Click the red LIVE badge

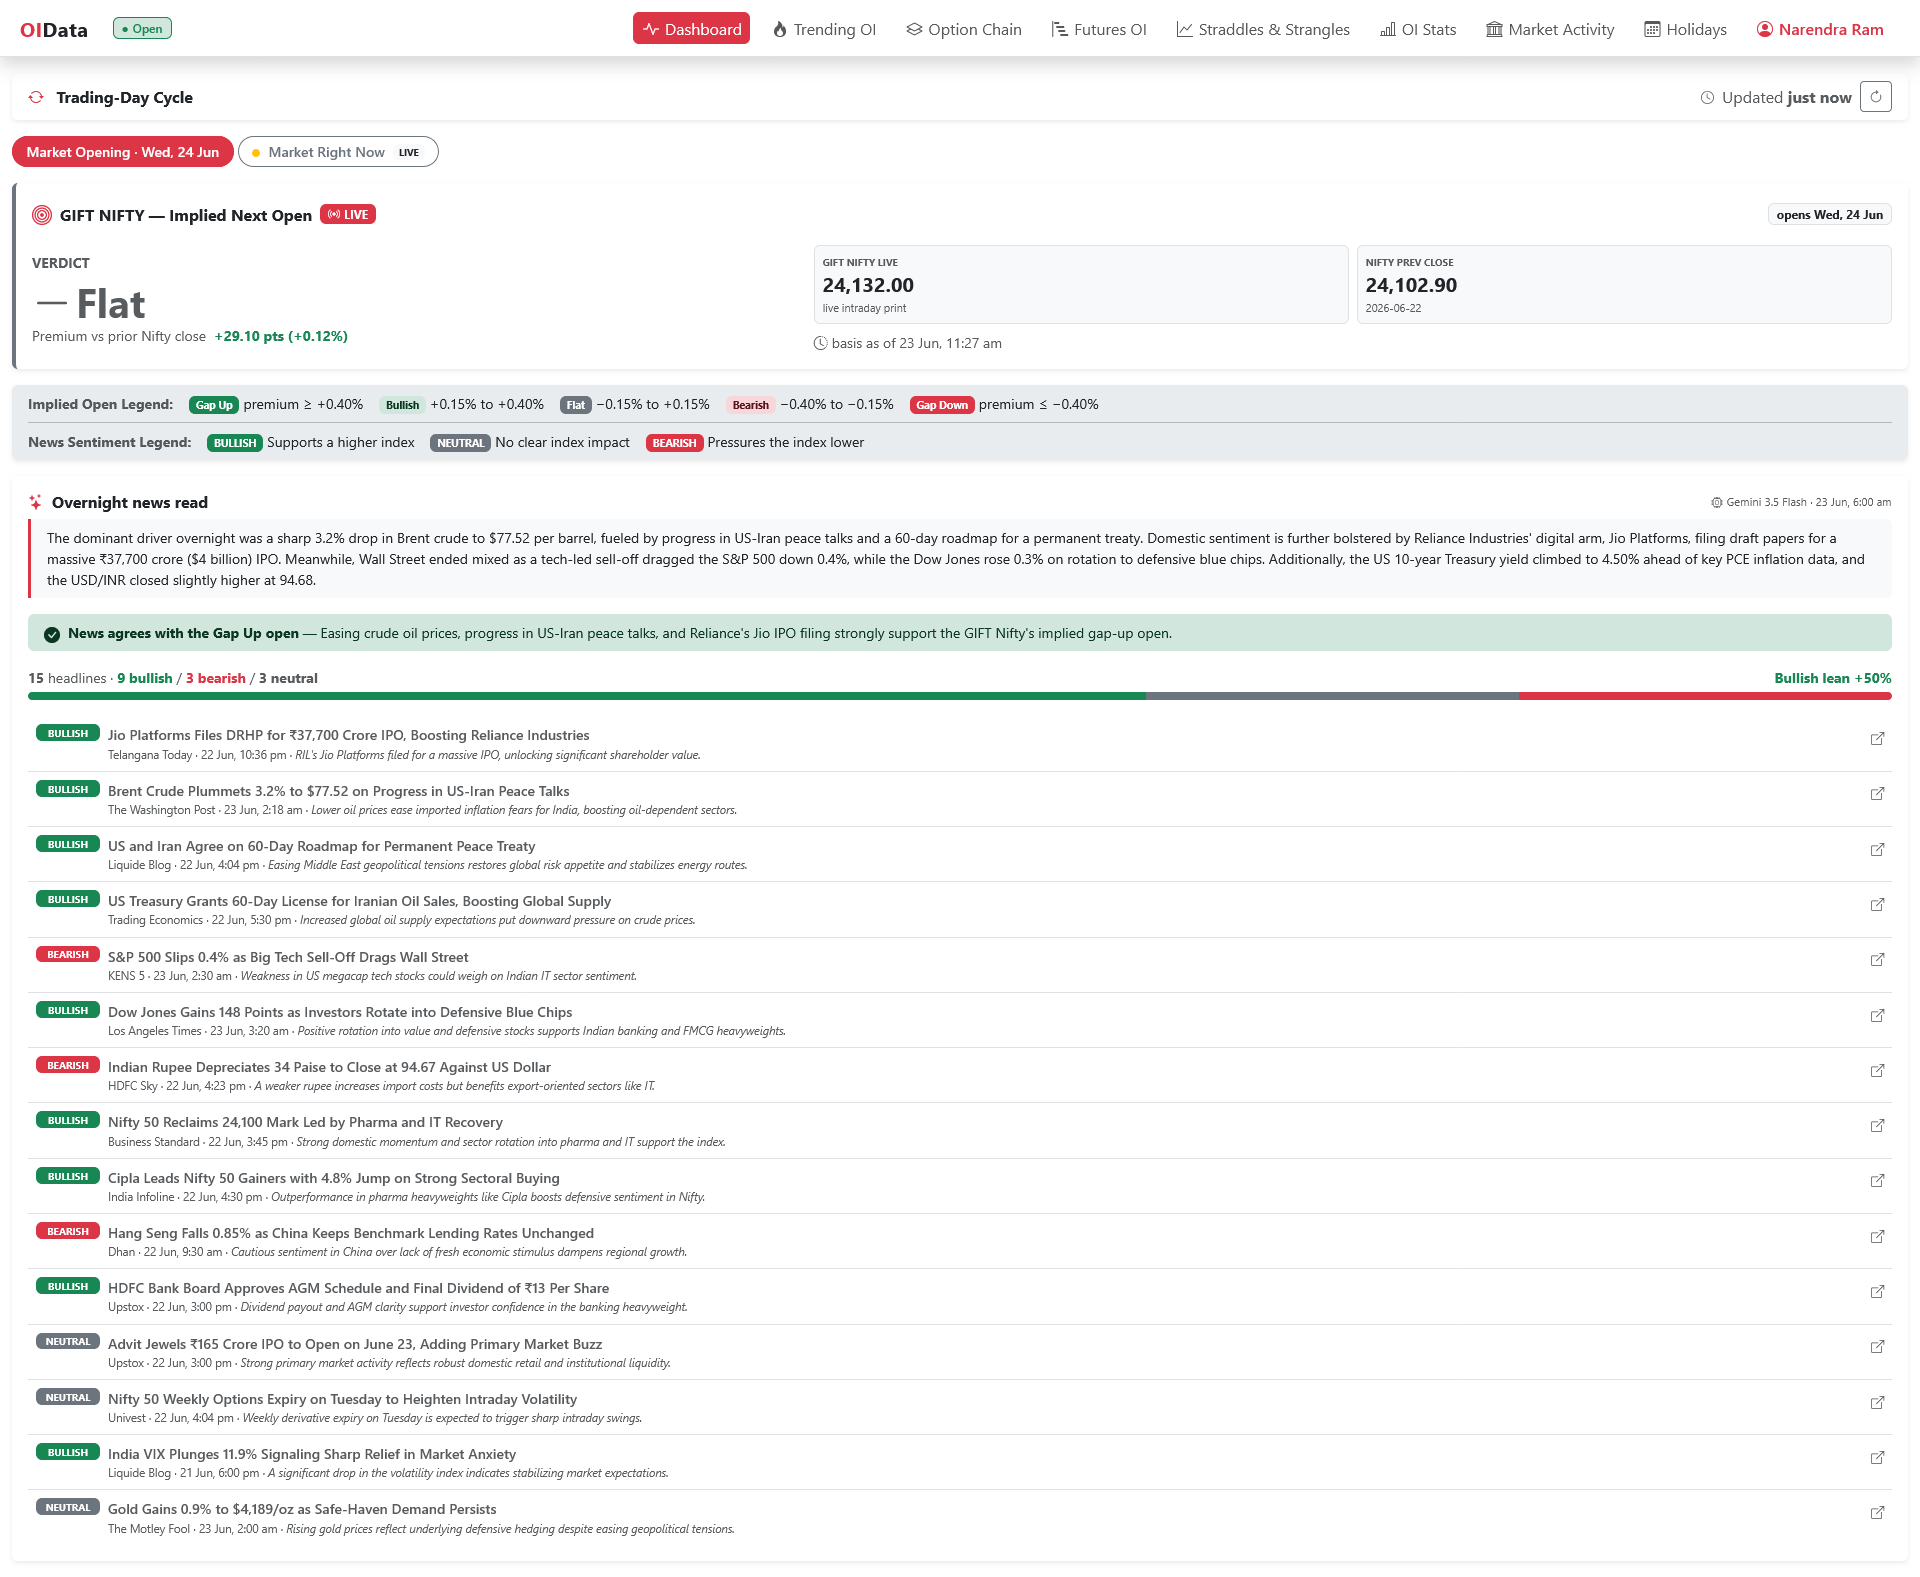point(348,215)
